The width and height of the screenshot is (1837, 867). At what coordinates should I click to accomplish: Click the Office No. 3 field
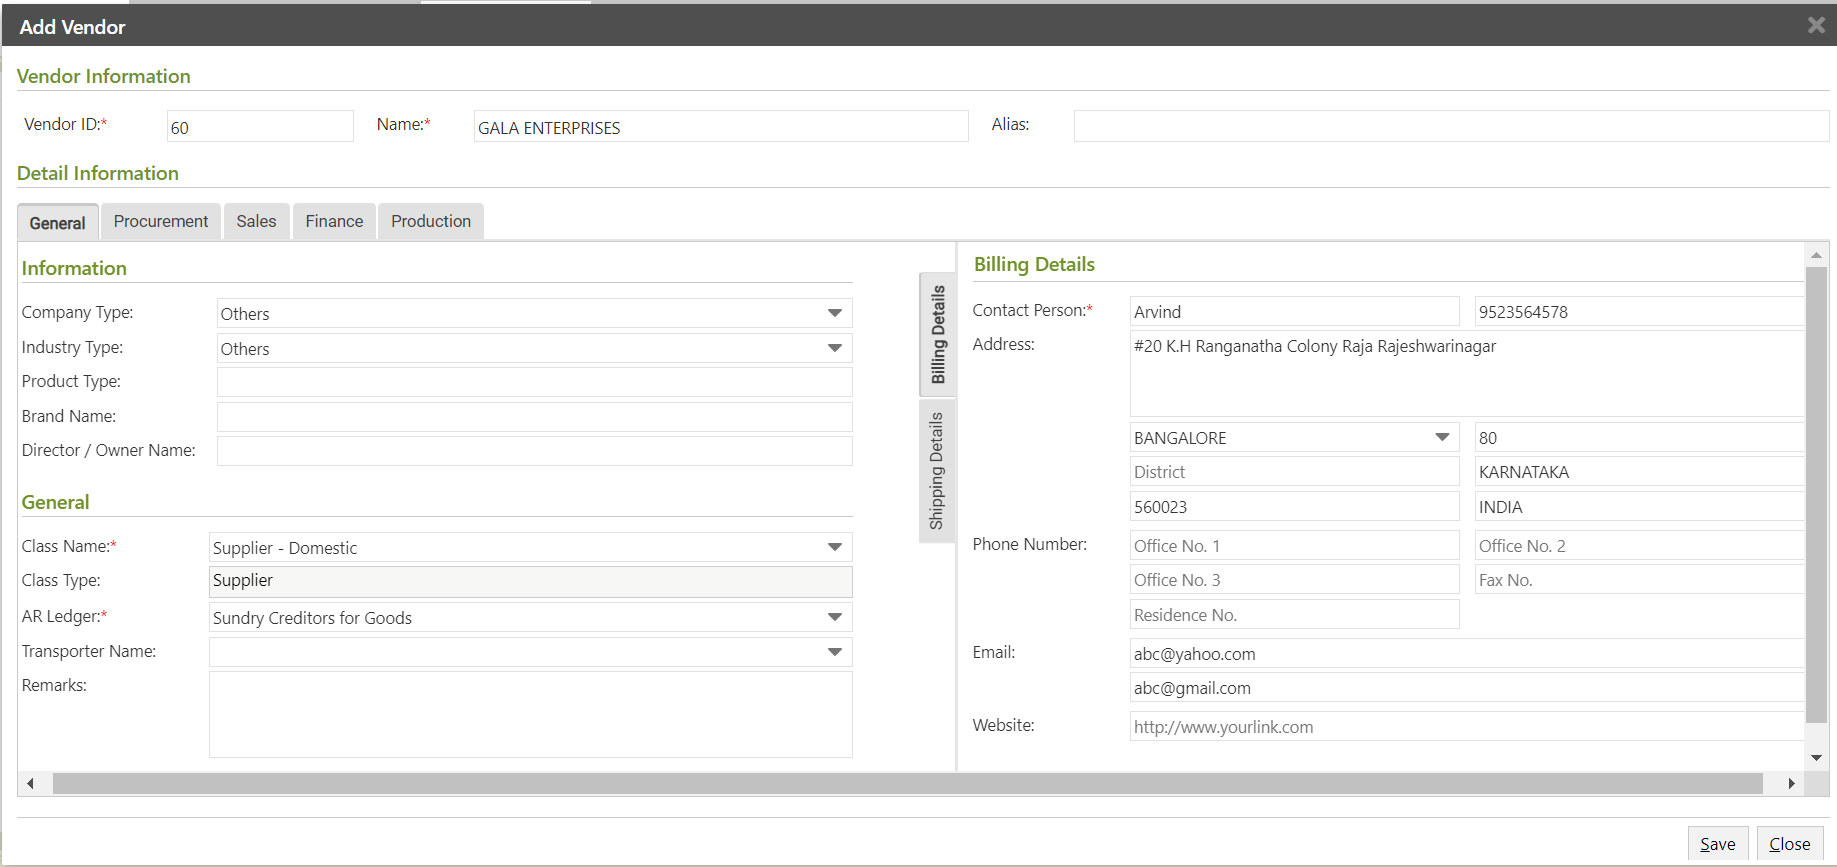point(1294,579)
